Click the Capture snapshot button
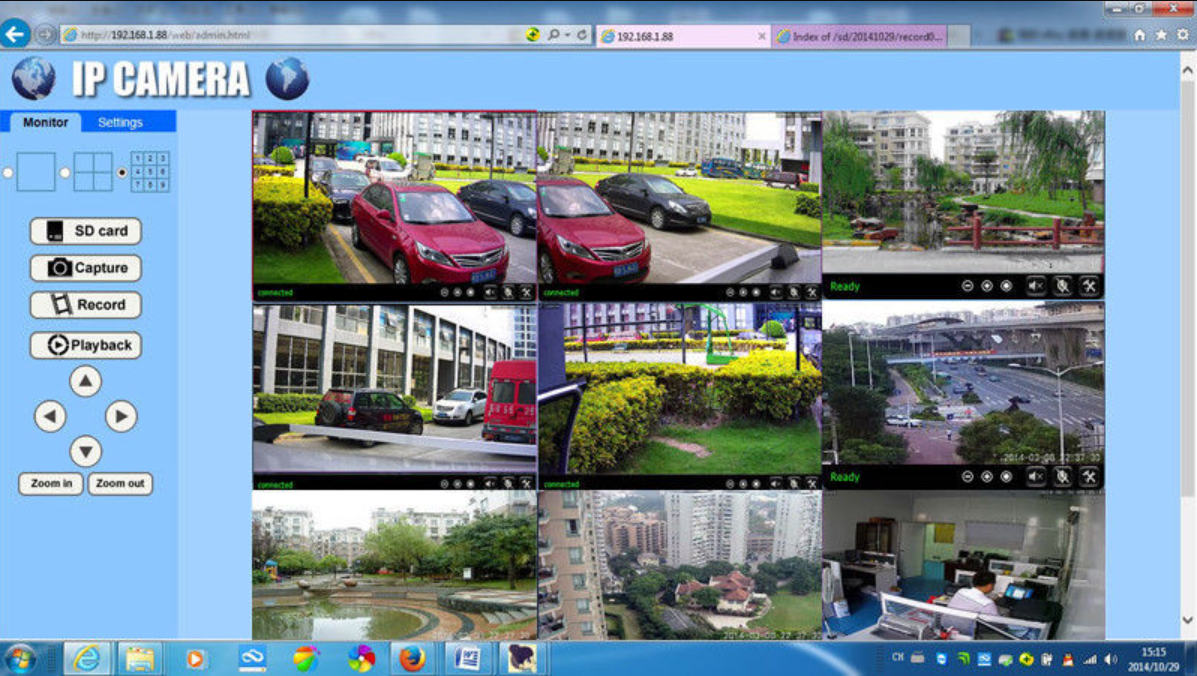This screenshot has height=676, width=1197. [x=86, y=268]
